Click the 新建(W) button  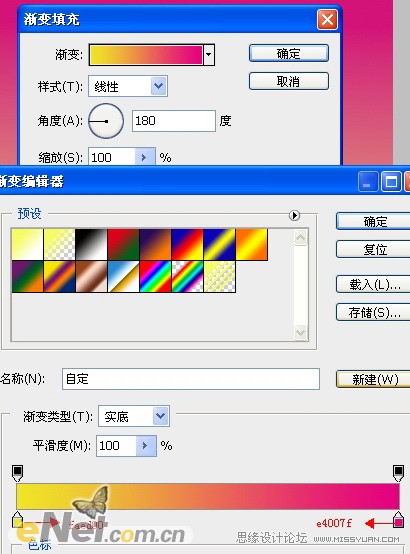[373, 379]
